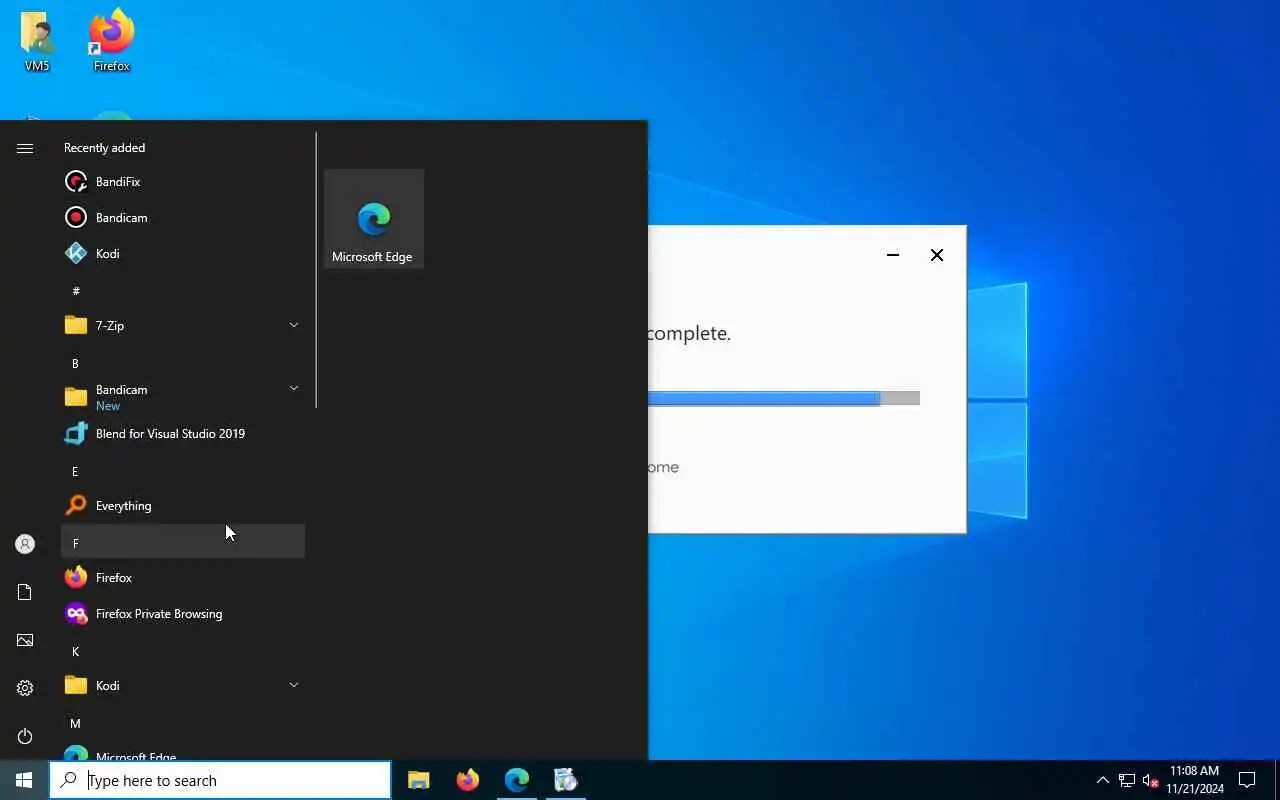The height and width of the screenshot is (800, 1280).
Task: Open the VM5 desktop folder
Action: click(37, 43)
